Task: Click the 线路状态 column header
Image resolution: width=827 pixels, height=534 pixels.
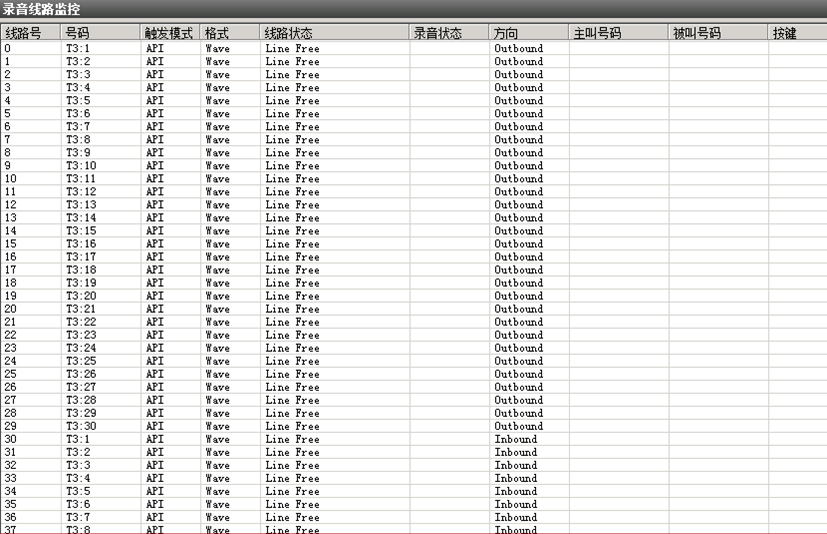Action: pyautogui.click(x=334, y=33)
